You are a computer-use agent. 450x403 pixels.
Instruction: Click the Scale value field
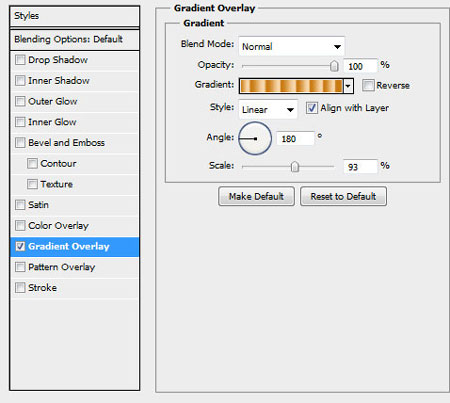360,166
